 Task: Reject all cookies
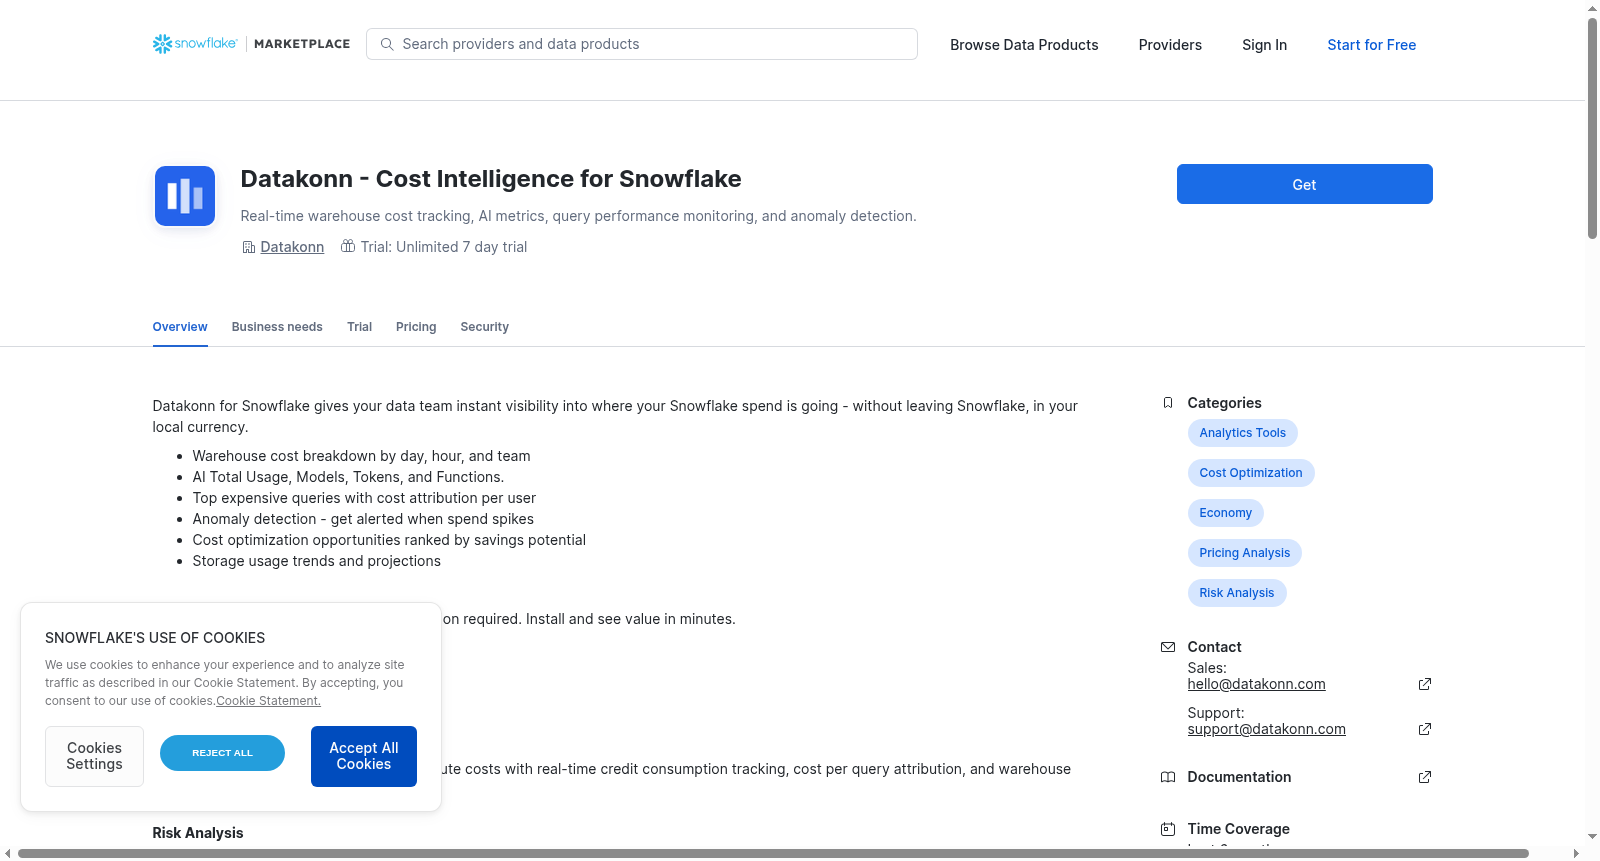[222, 753]
